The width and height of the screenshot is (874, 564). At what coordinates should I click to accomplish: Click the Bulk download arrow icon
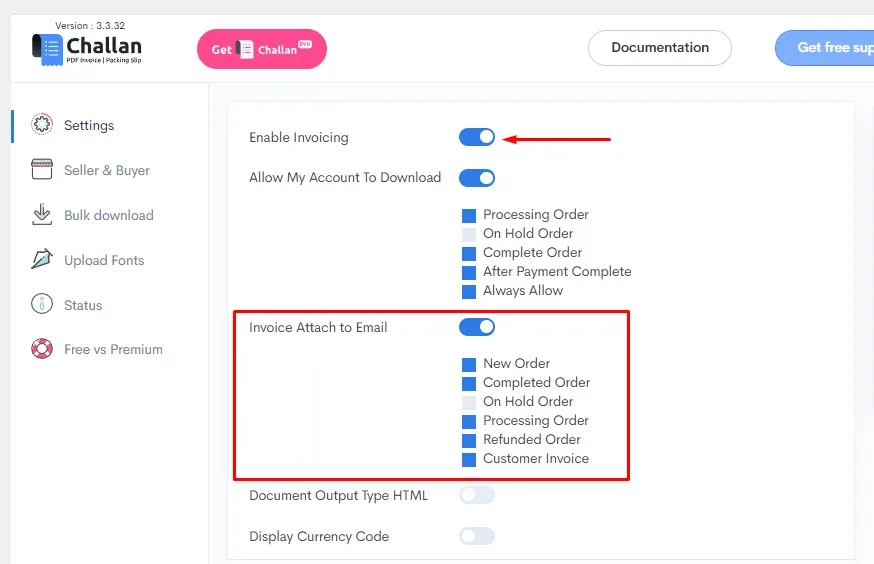tap(42, 215)
